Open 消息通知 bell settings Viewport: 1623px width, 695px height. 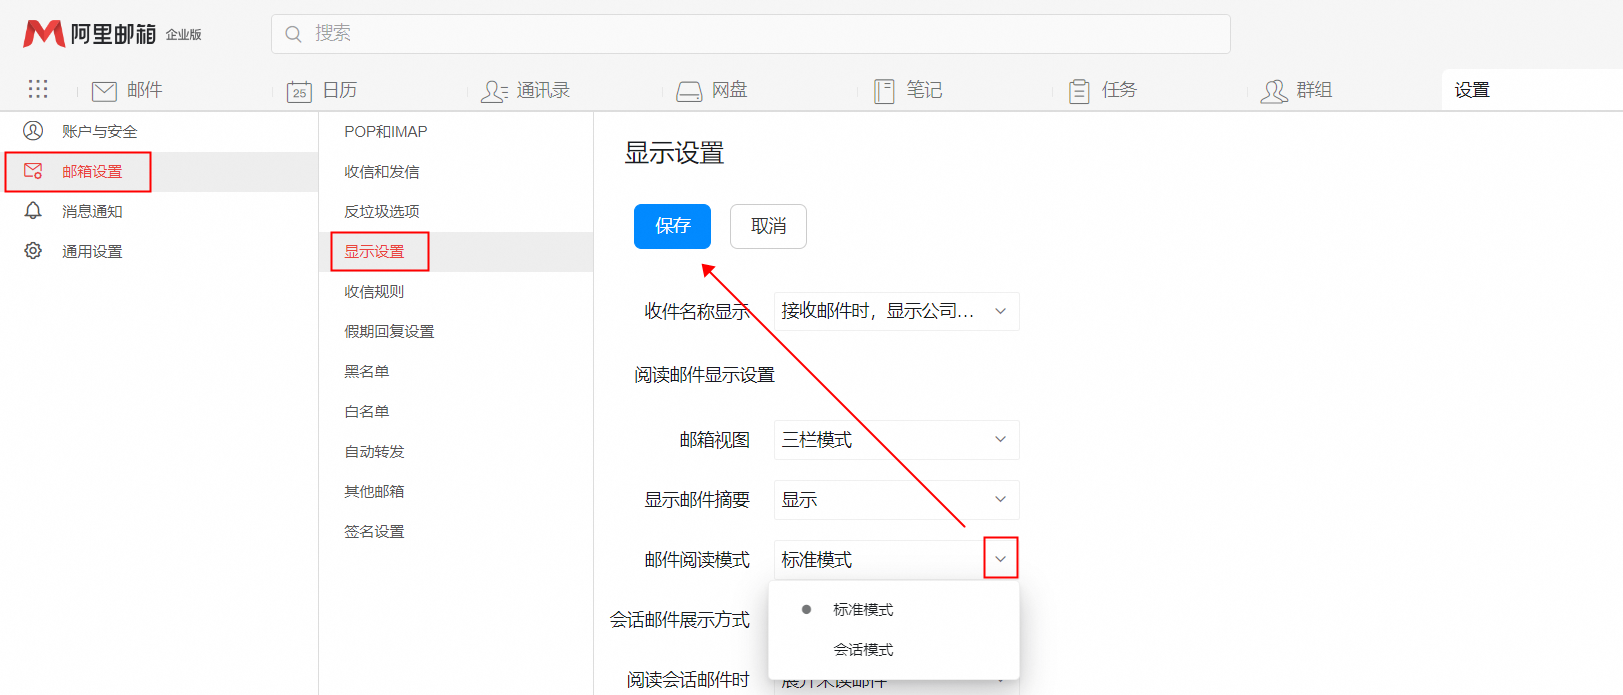coord(91,211)
